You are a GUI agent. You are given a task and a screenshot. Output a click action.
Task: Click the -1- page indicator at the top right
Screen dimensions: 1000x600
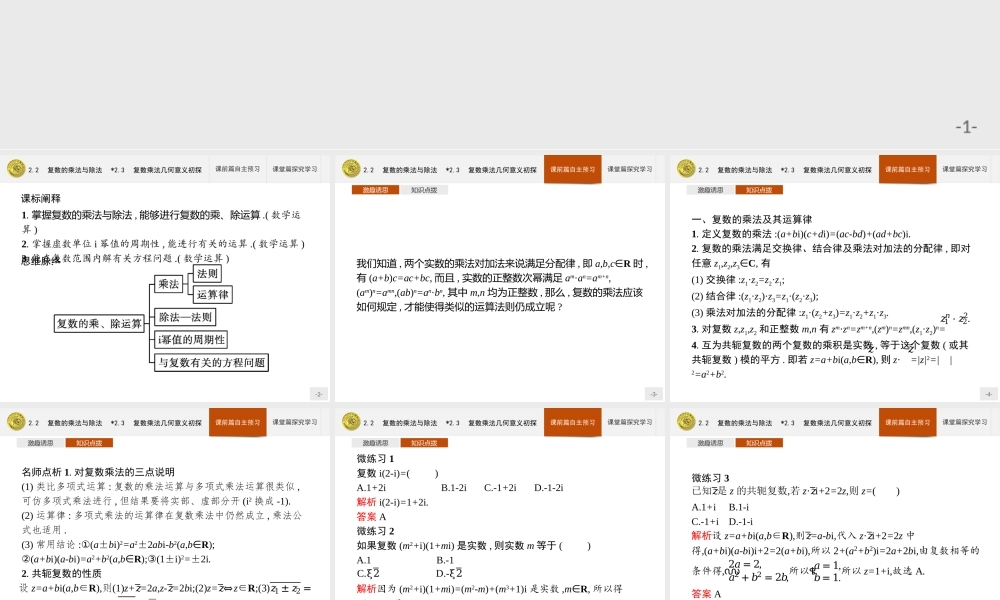tap(964, 125)
